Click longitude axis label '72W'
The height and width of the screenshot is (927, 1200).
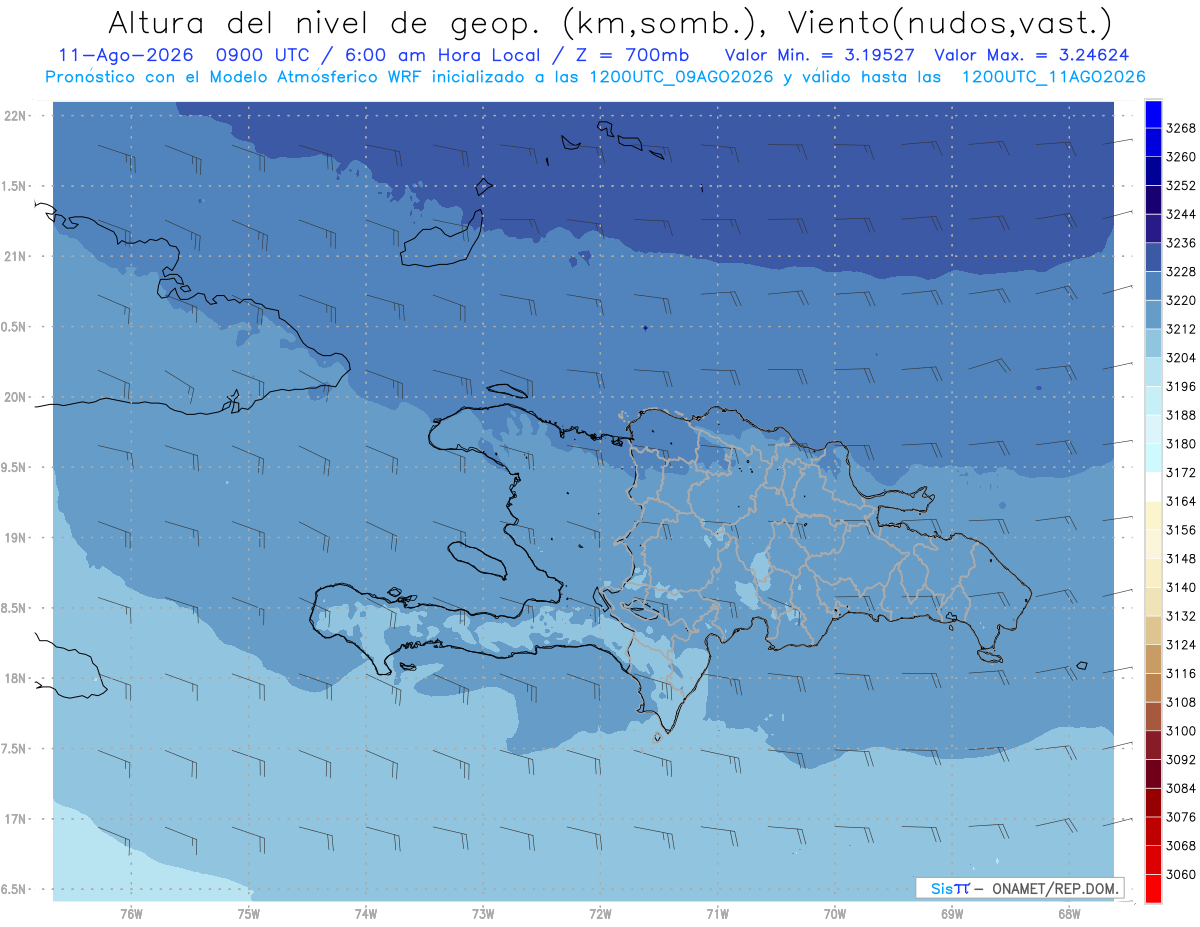[x=600, y=914]
